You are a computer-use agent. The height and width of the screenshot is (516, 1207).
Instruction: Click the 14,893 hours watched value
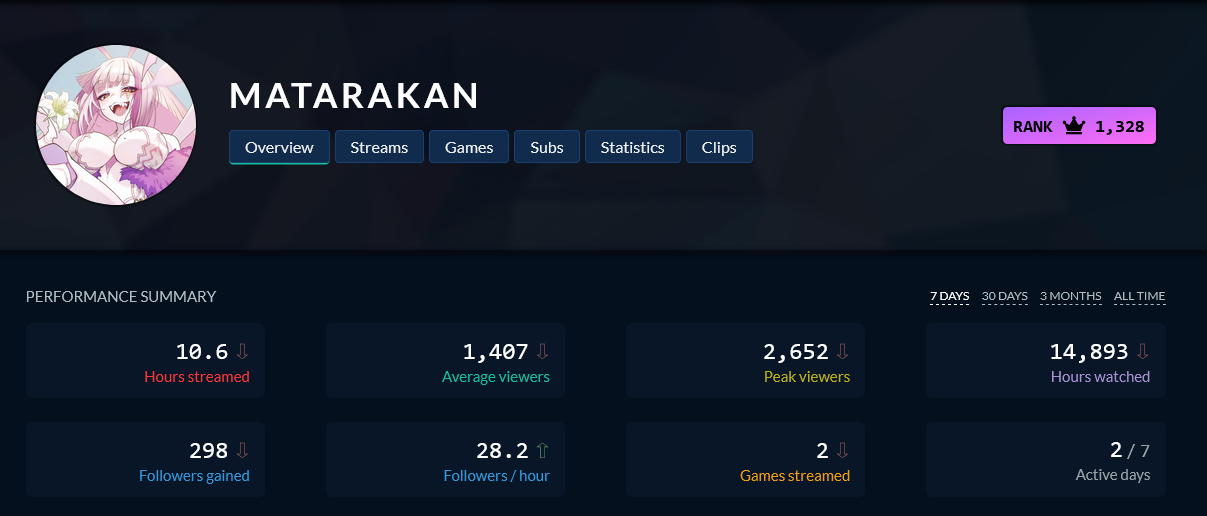pyautogui.click(x=1089, y=351)
